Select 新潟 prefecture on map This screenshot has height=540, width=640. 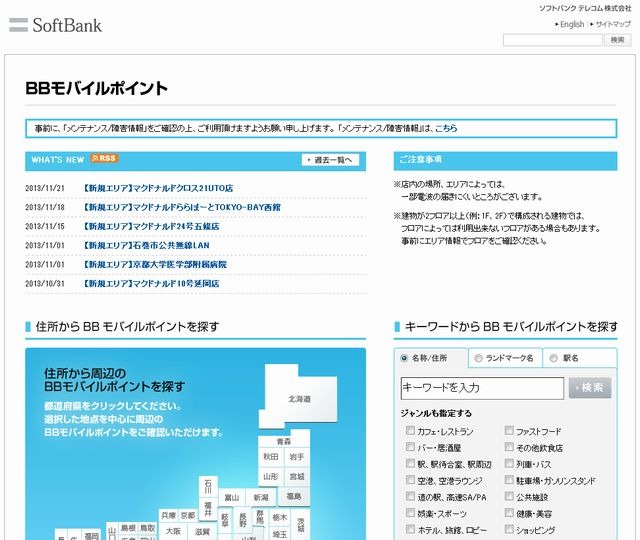[261, 497]
